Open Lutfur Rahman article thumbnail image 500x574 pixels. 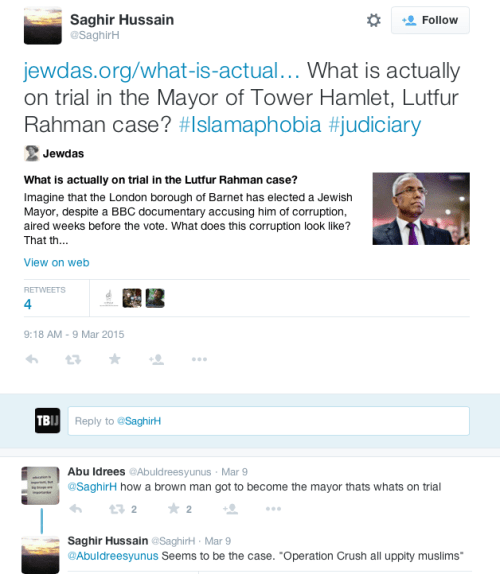pyautogui.click(x=421, y=209)
